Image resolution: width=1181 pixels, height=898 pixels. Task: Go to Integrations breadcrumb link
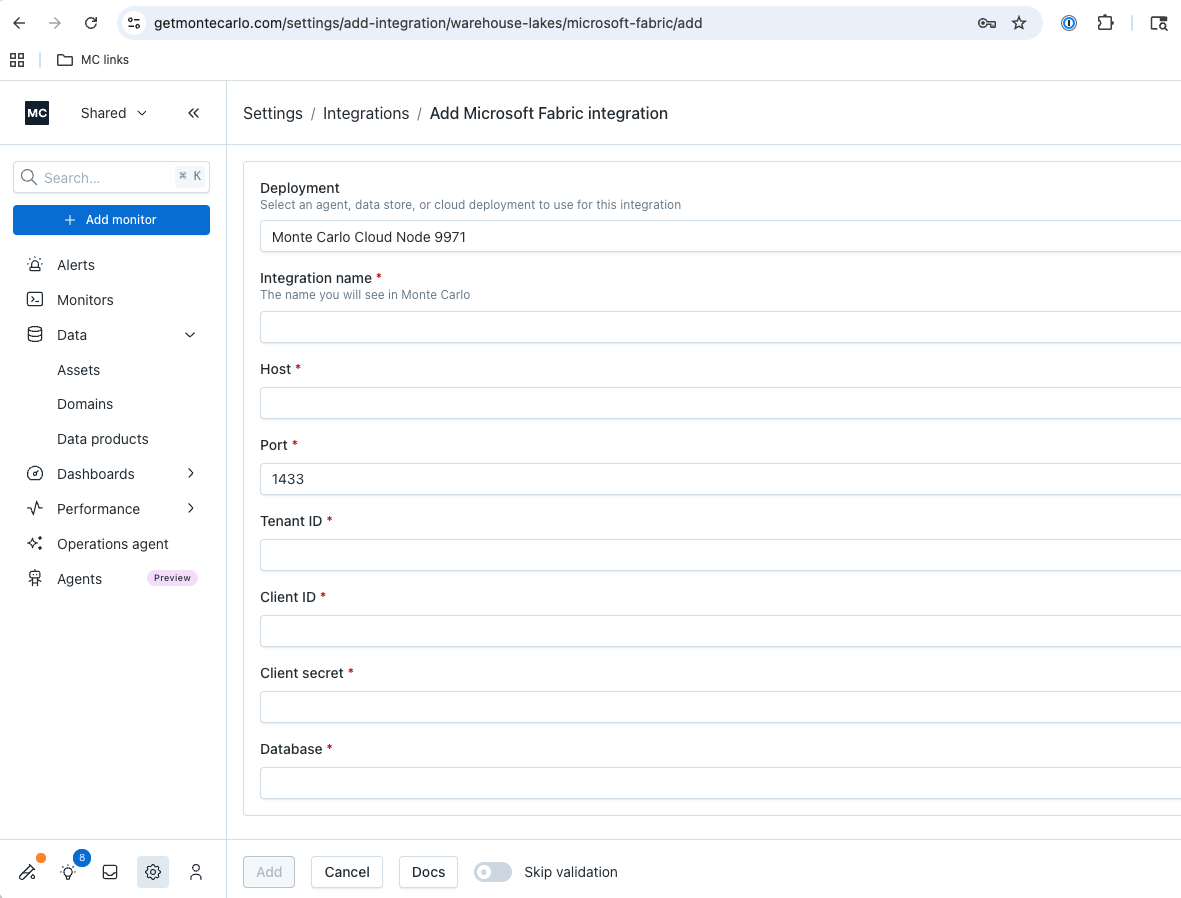(366, 113)
